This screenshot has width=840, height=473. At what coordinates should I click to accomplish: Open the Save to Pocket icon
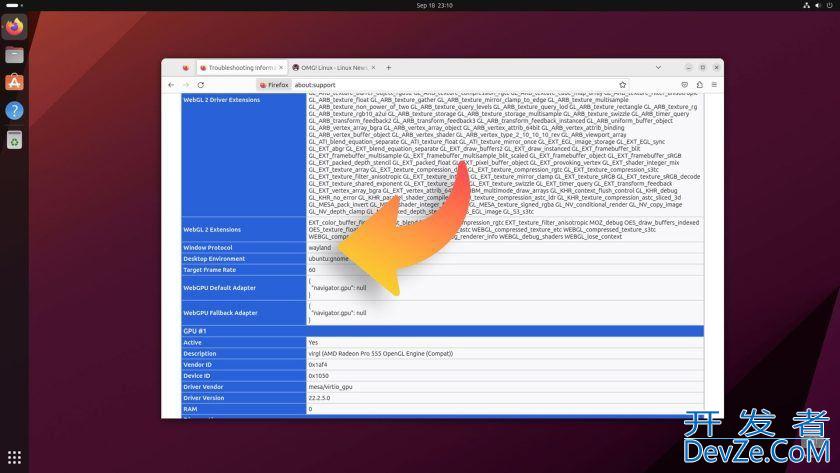[684, 85]
